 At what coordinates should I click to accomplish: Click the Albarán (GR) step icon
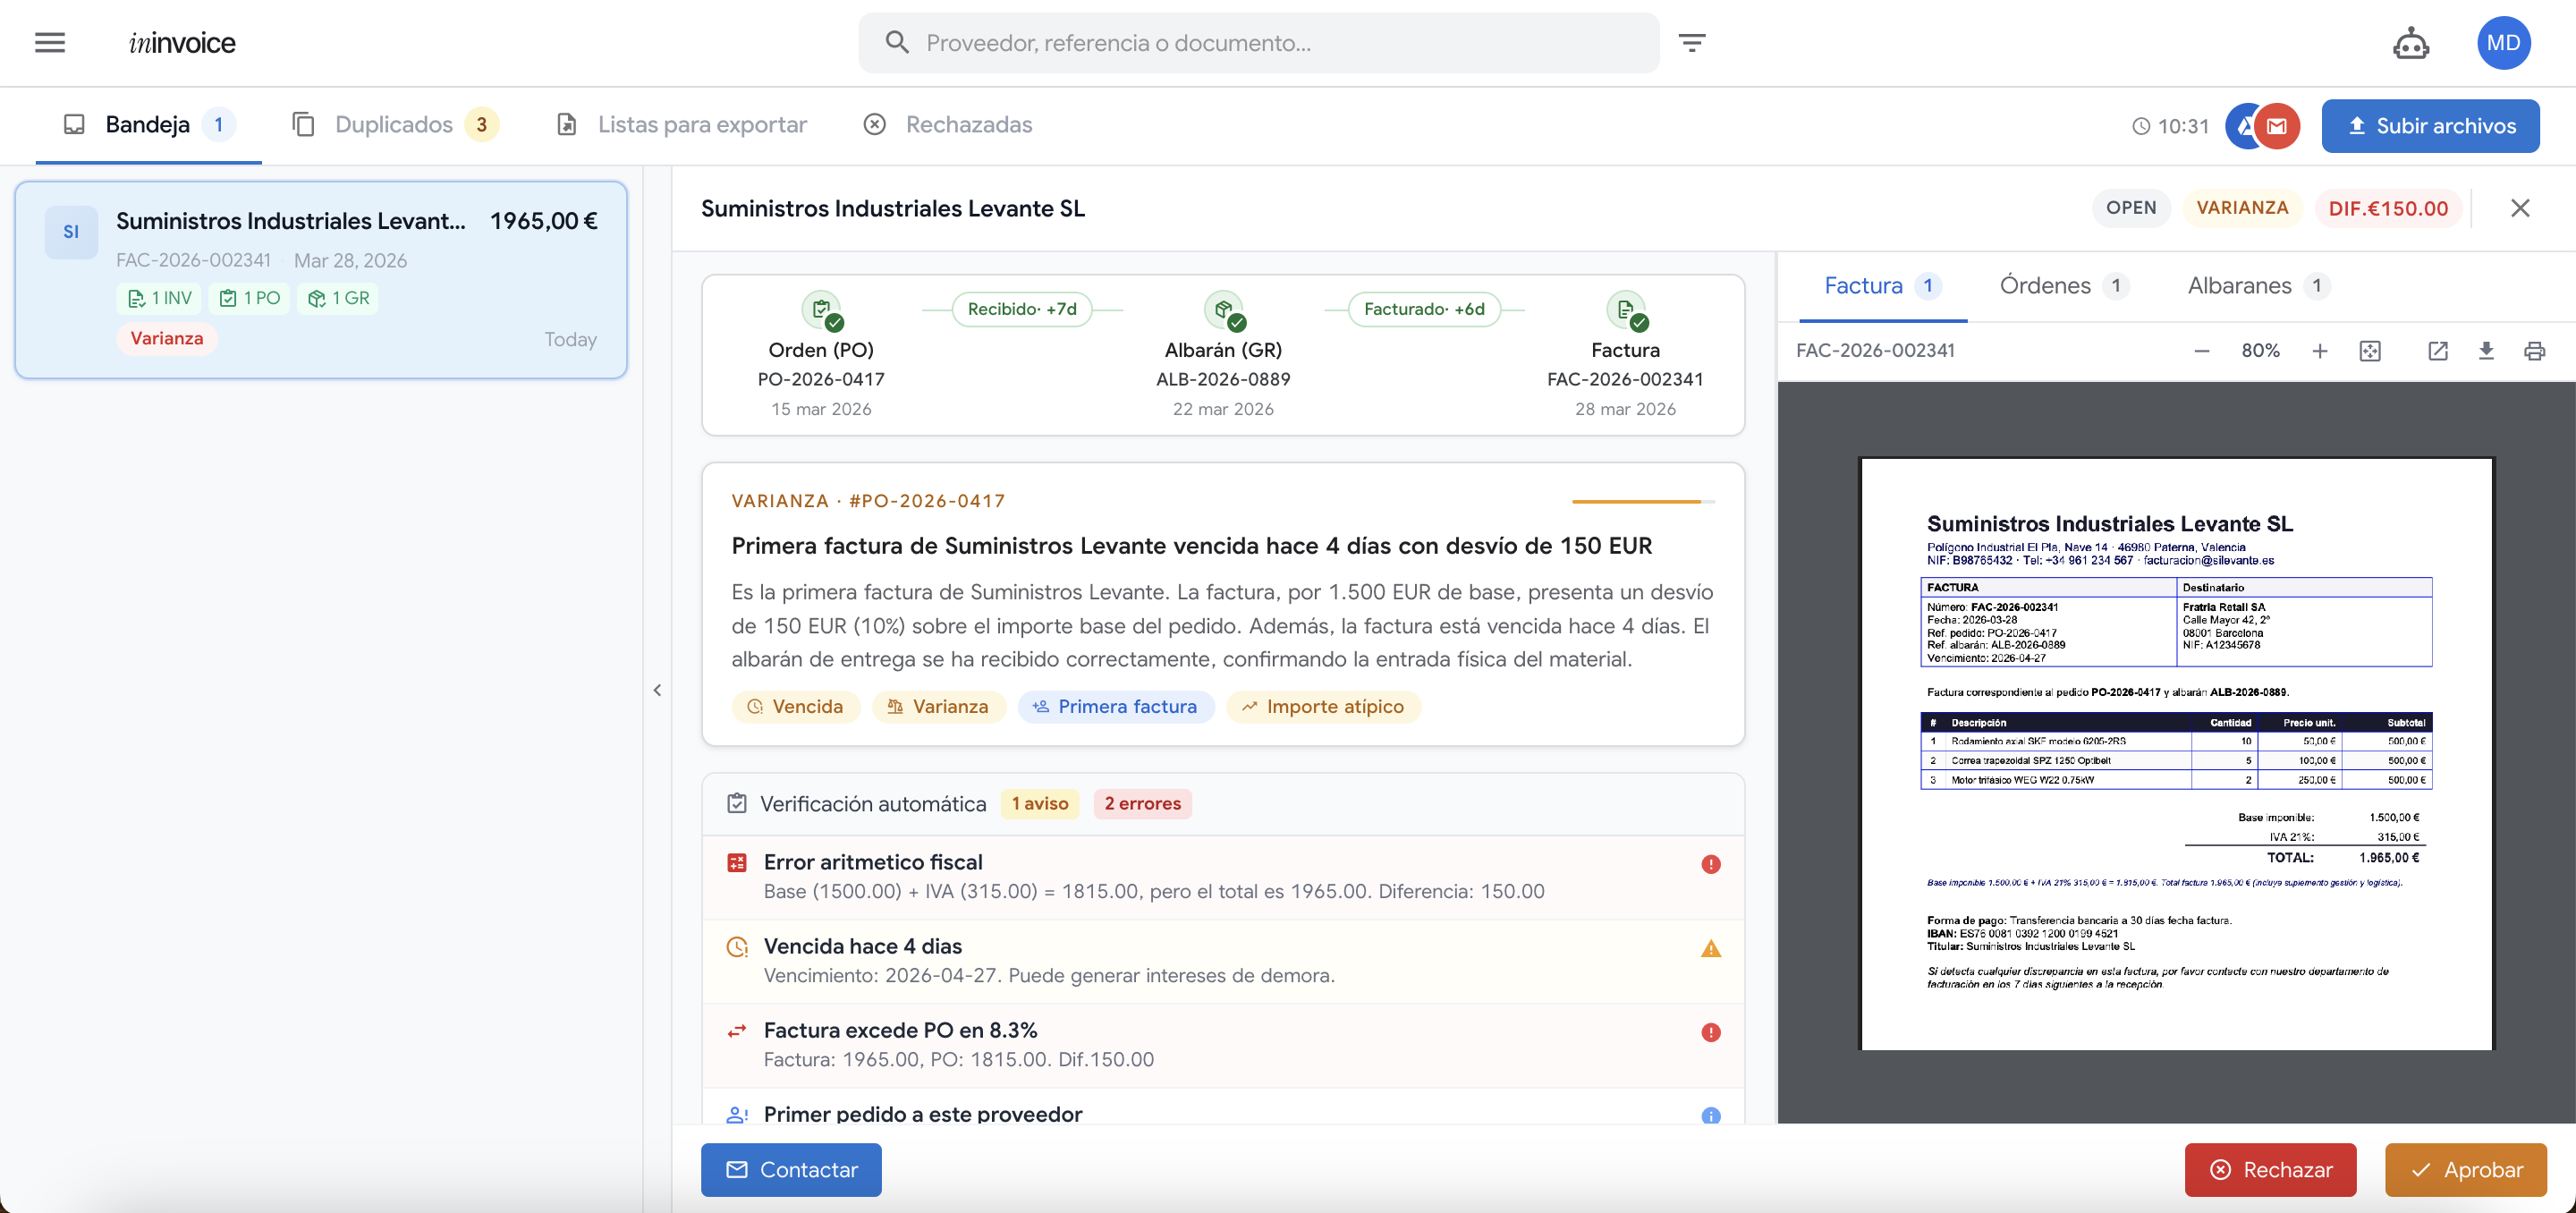[x=1224, y=311]
